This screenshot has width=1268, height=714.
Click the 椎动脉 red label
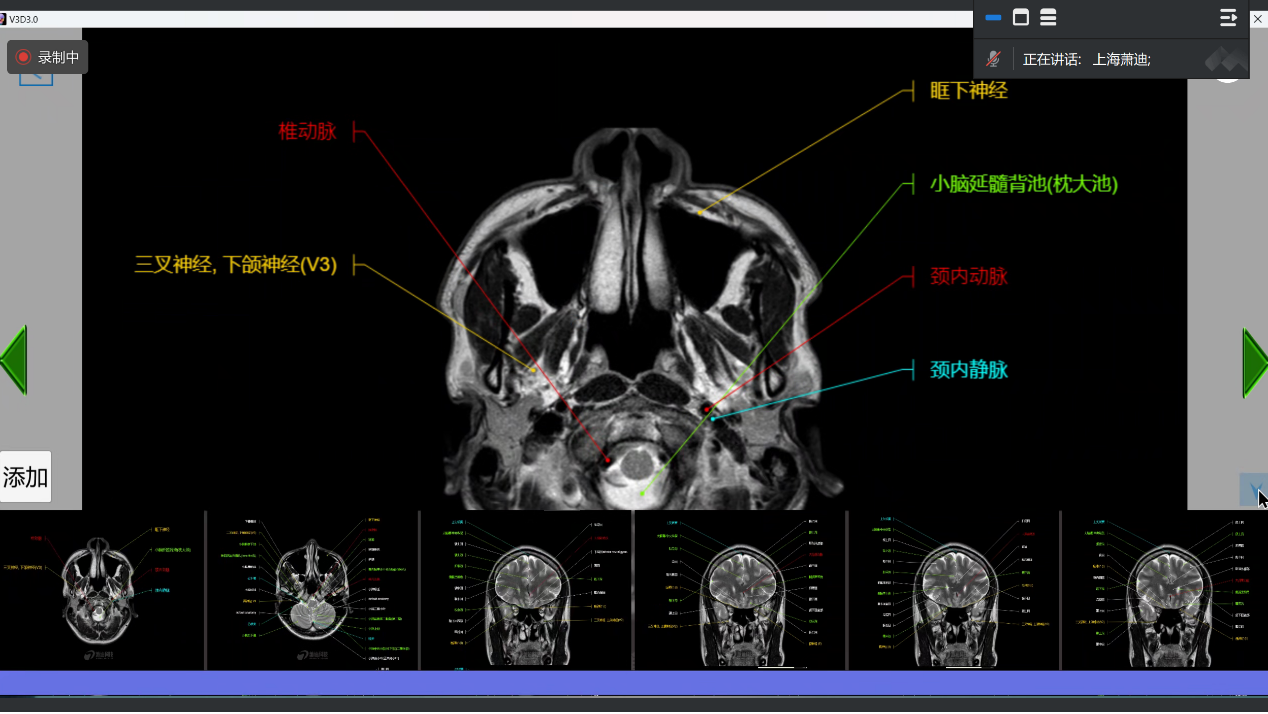coord(307,131)
